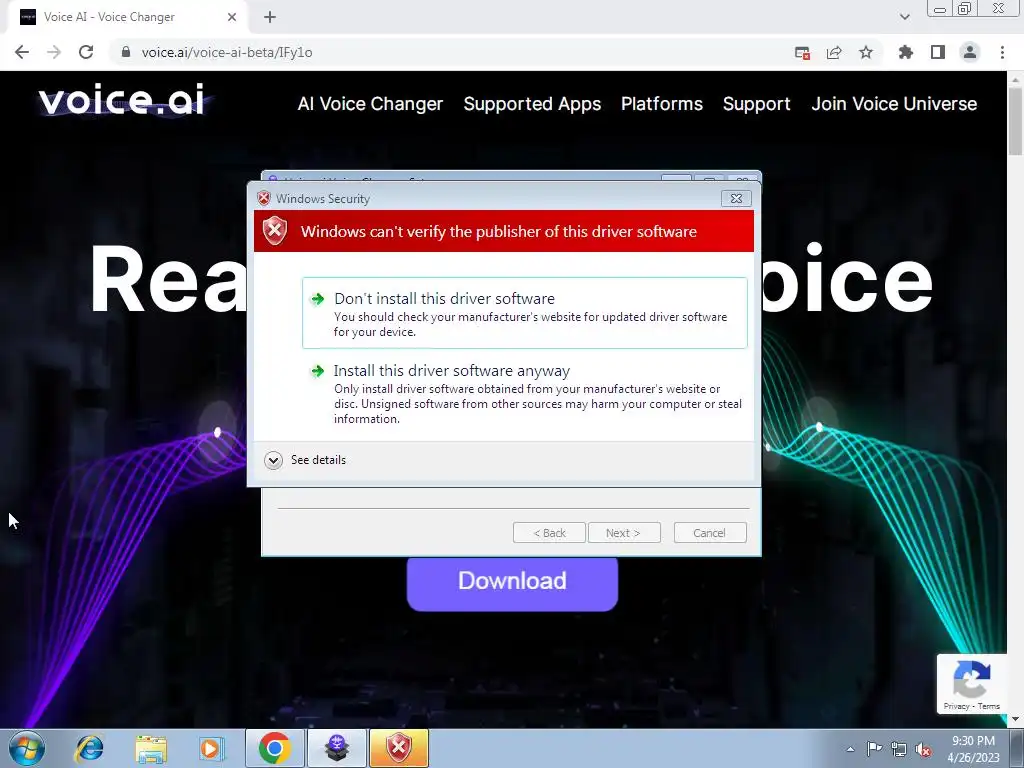The width and height of the screenshot is (1024, 768).
Task: Expand the tab search chevron
Action: pos(904,17)
